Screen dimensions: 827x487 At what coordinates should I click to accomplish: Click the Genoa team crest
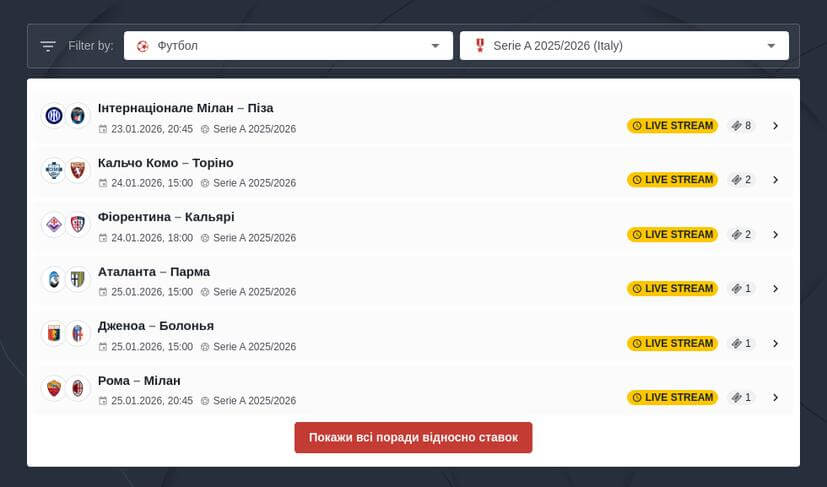53,334
